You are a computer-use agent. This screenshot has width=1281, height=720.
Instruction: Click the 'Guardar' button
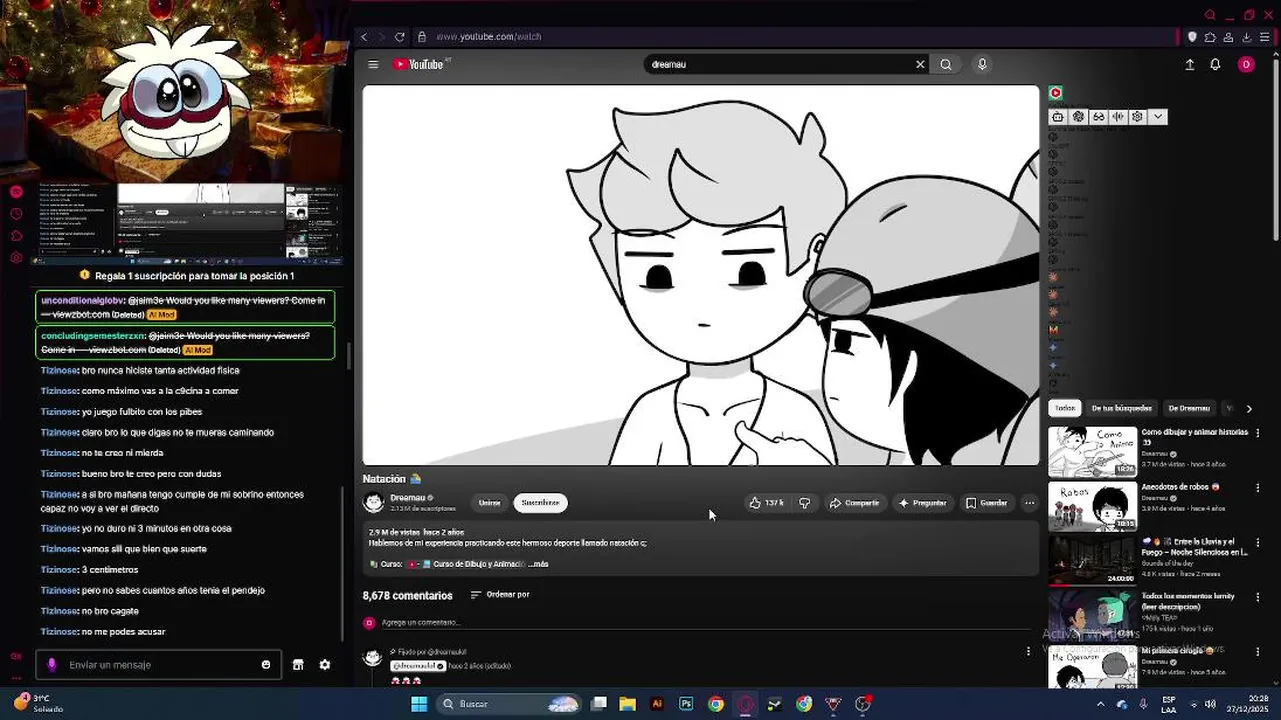(x=986, y=503)
